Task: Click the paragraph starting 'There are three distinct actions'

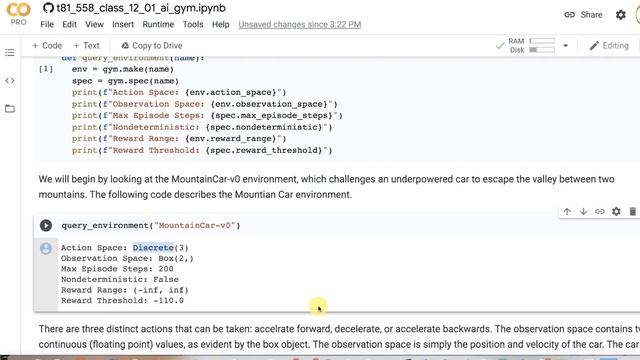Action: 339,337
